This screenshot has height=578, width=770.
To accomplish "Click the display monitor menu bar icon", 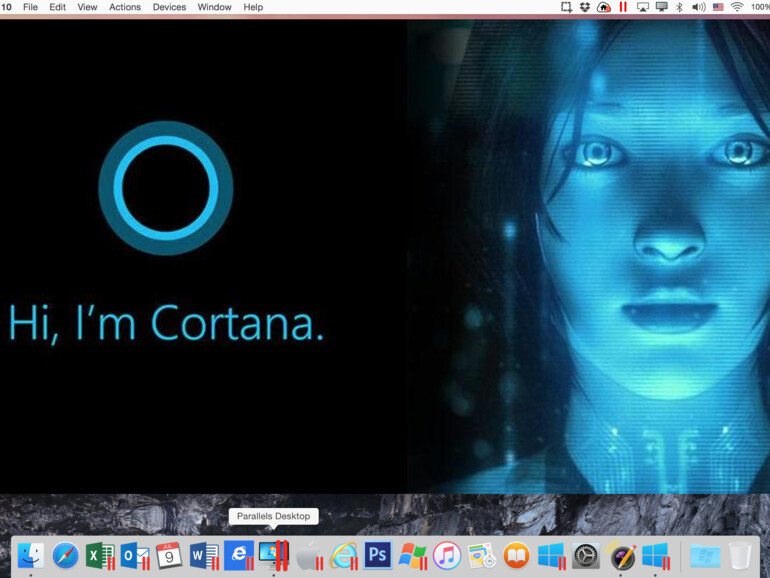I will [x=661, y=7].
